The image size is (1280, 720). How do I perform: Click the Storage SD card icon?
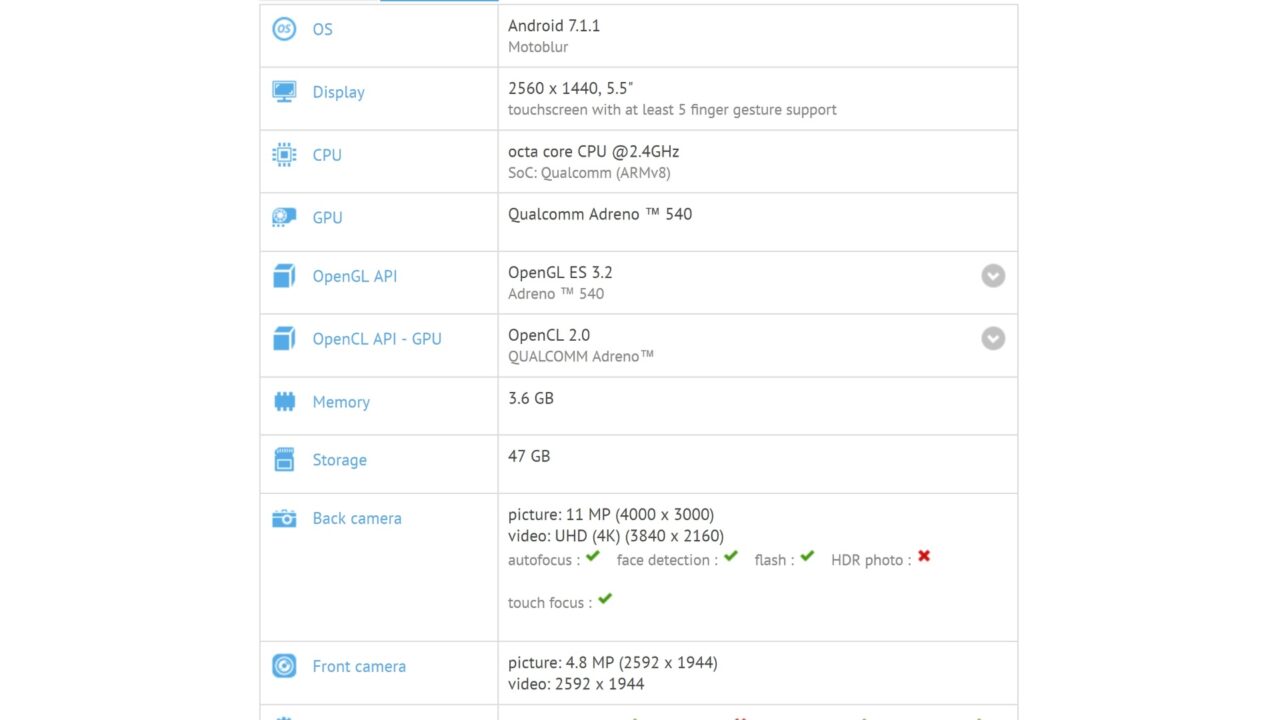[284, 460]
